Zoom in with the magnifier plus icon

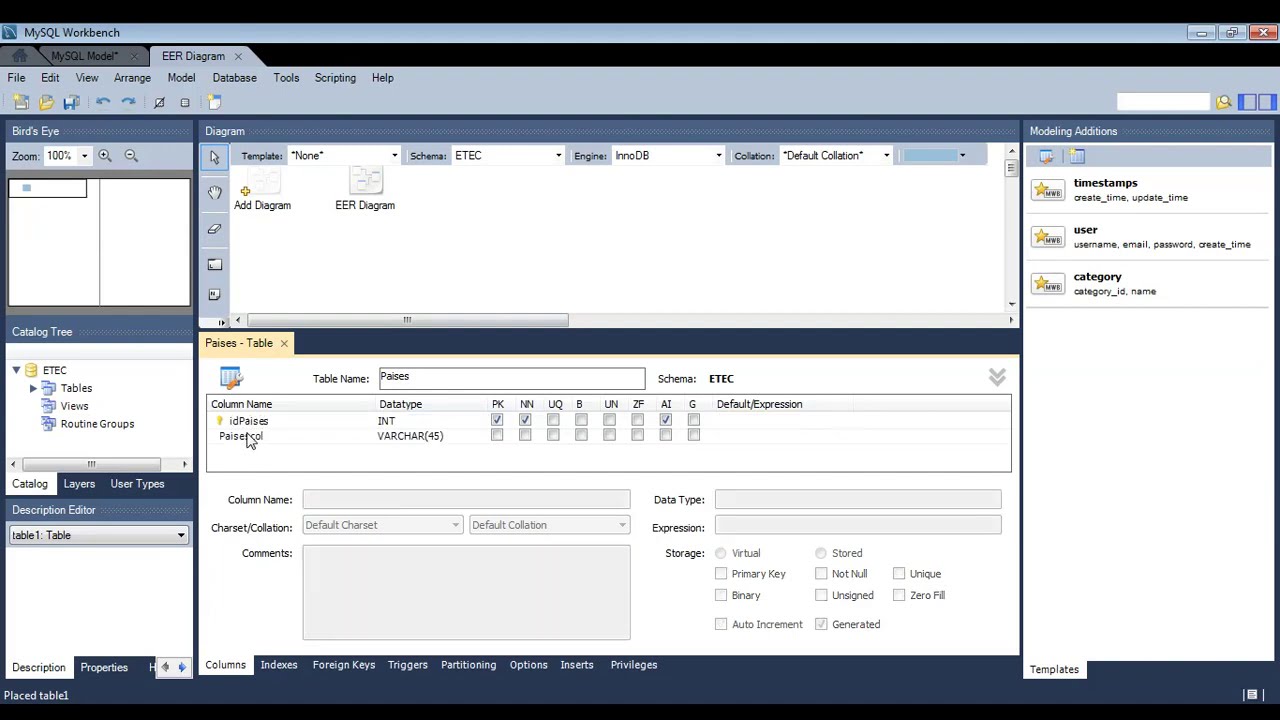tap(105, 156)
